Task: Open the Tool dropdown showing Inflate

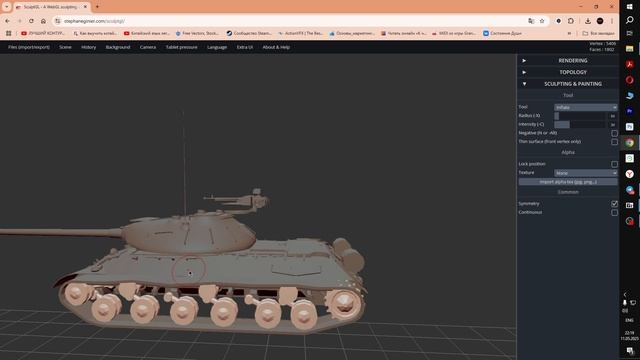Action: click(585, 107)
